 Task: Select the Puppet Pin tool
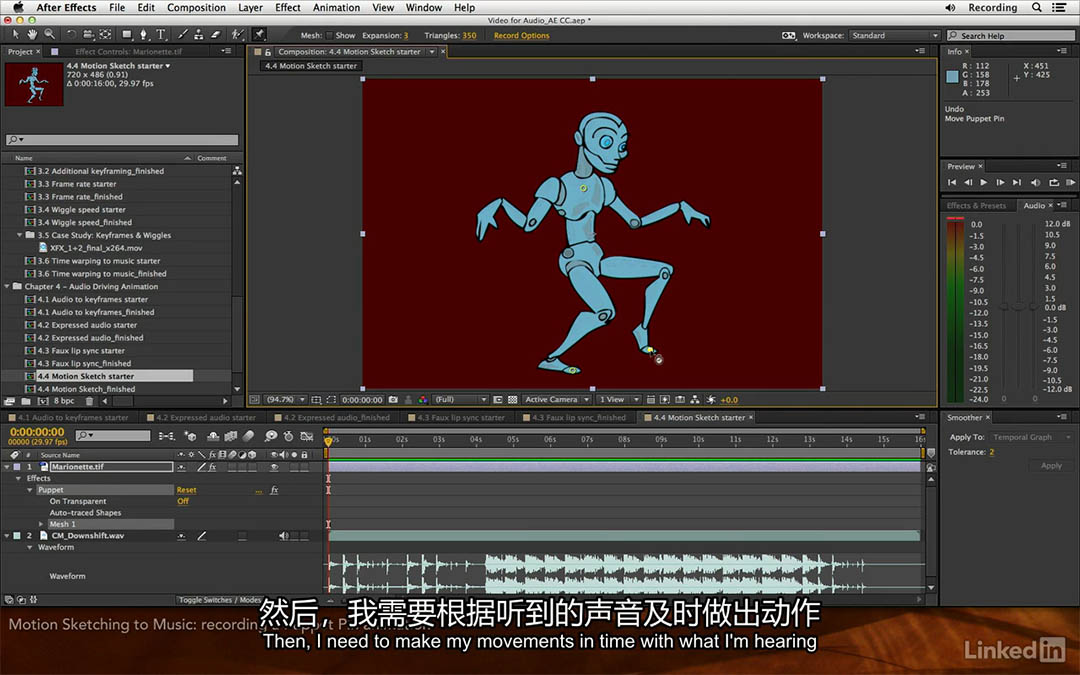click(260, 34)
